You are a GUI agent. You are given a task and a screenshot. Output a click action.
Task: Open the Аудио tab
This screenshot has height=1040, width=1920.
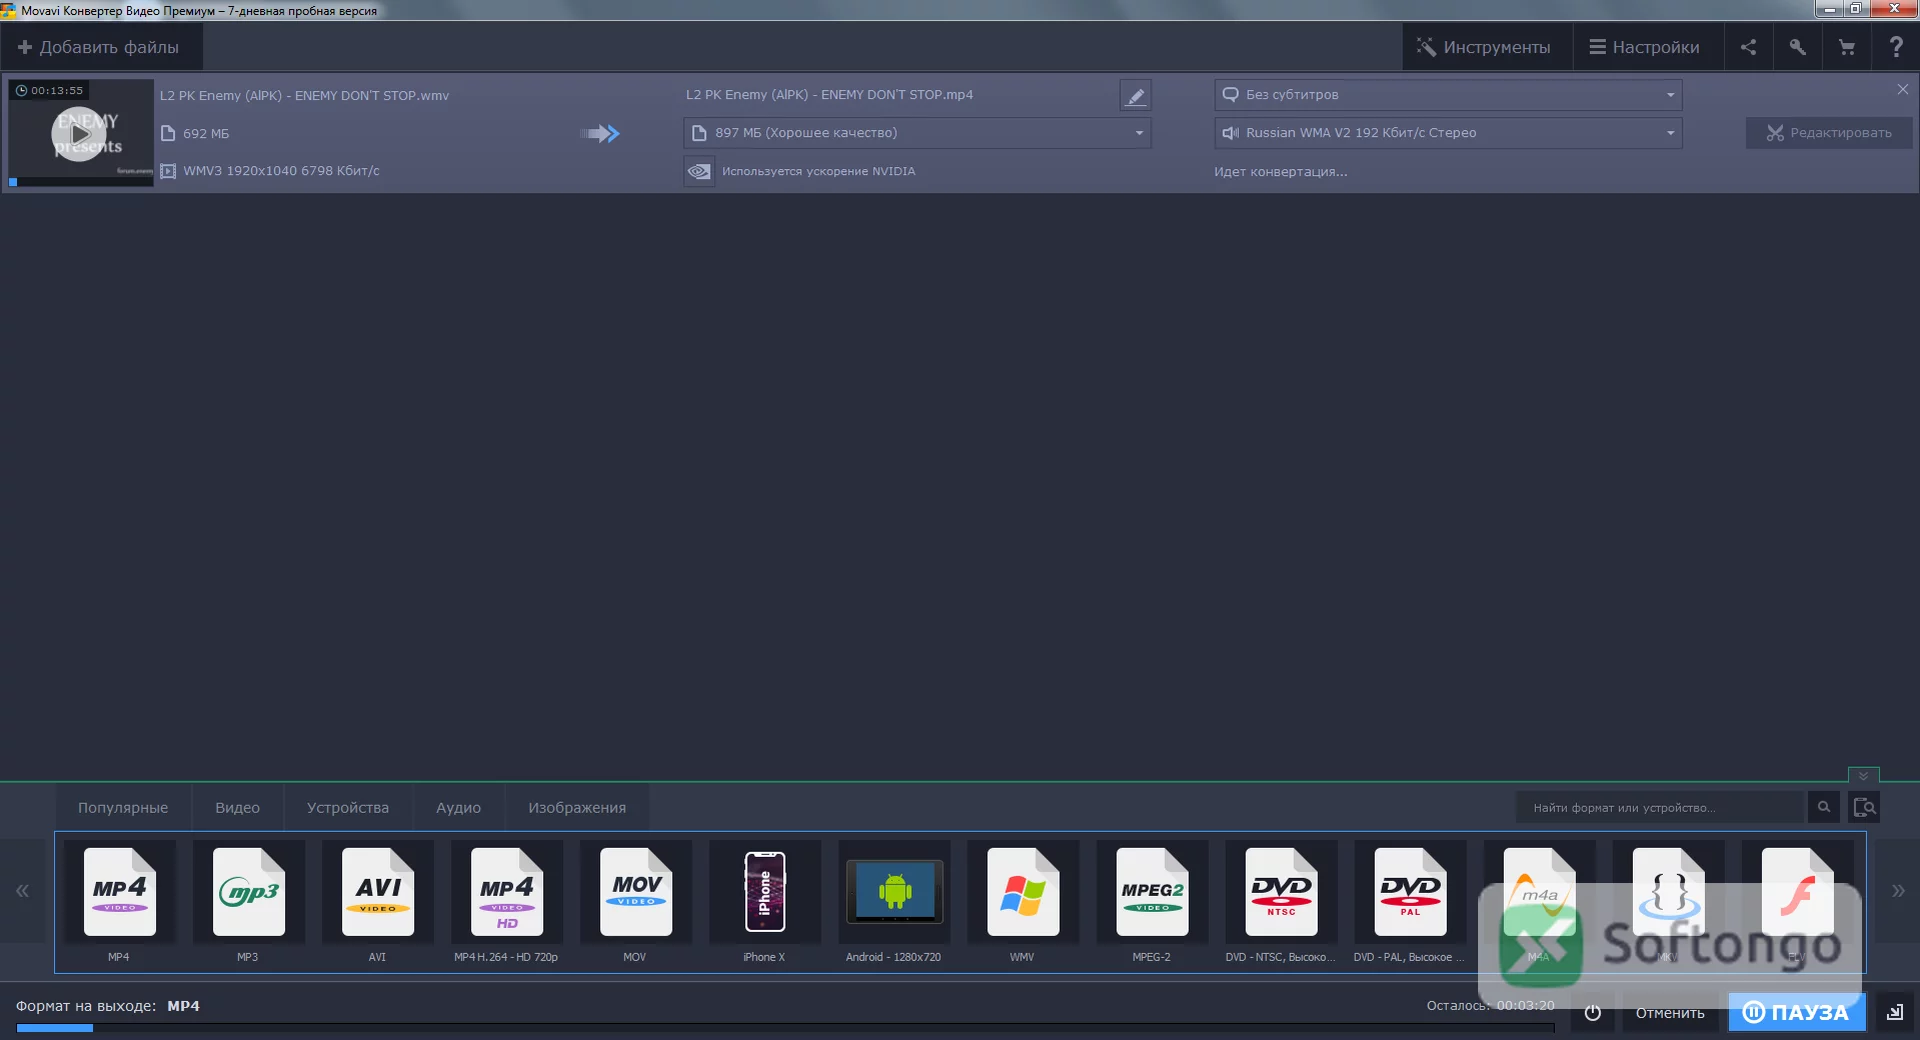pos(459,808)
